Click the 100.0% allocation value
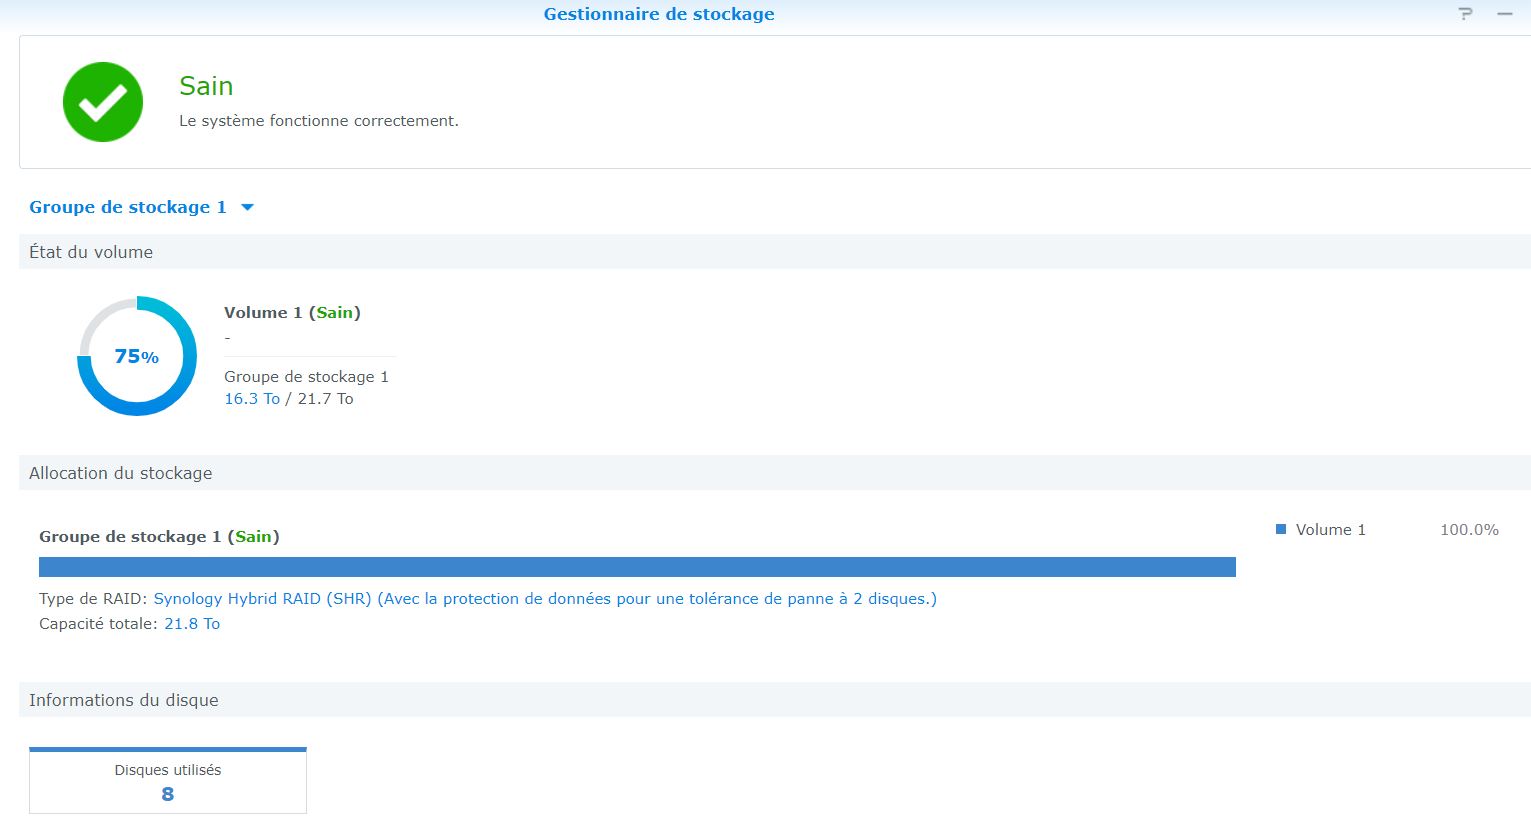The width and height of the screenshot is (1531, 826). click(1469, 530)
